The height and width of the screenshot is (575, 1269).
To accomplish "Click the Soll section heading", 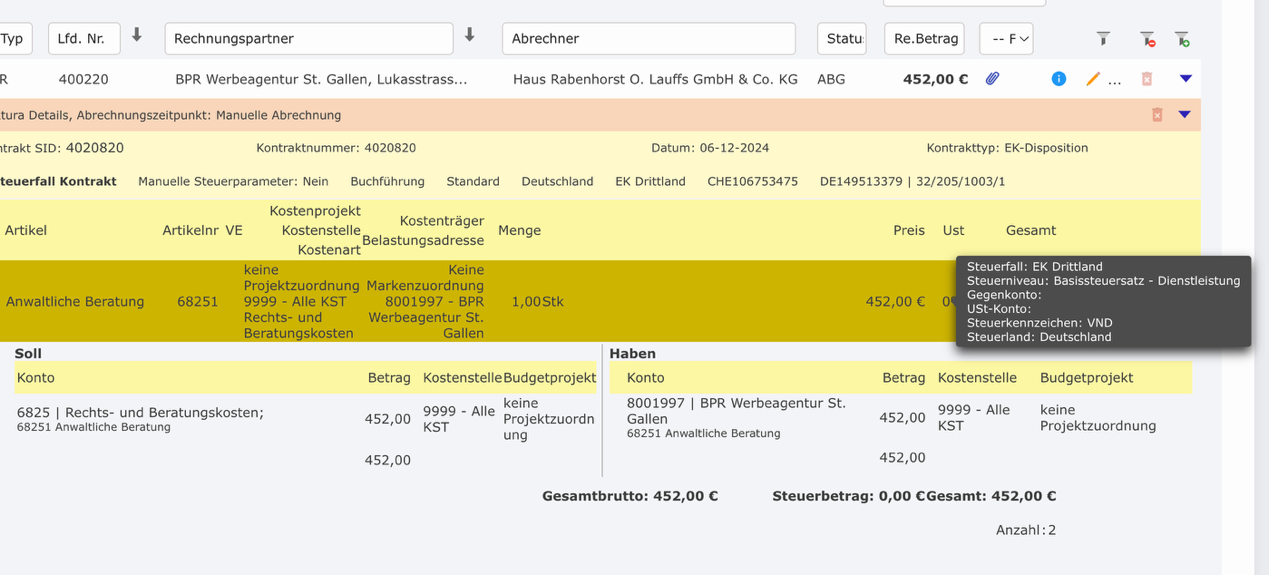I will point(28,353).
